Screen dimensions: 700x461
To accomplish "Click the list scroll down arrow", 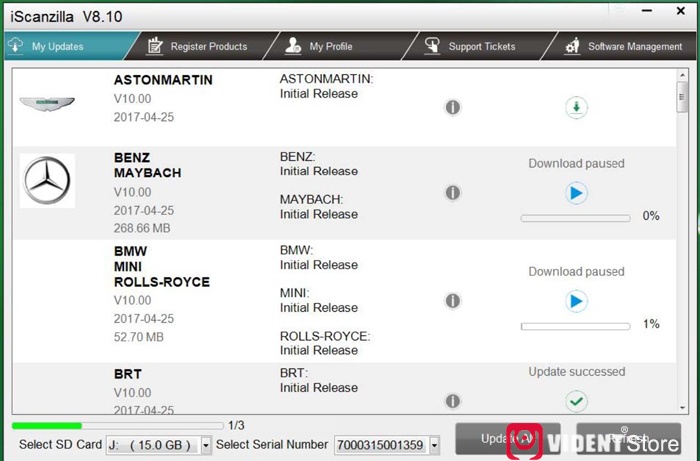I will tap(682, 408).
